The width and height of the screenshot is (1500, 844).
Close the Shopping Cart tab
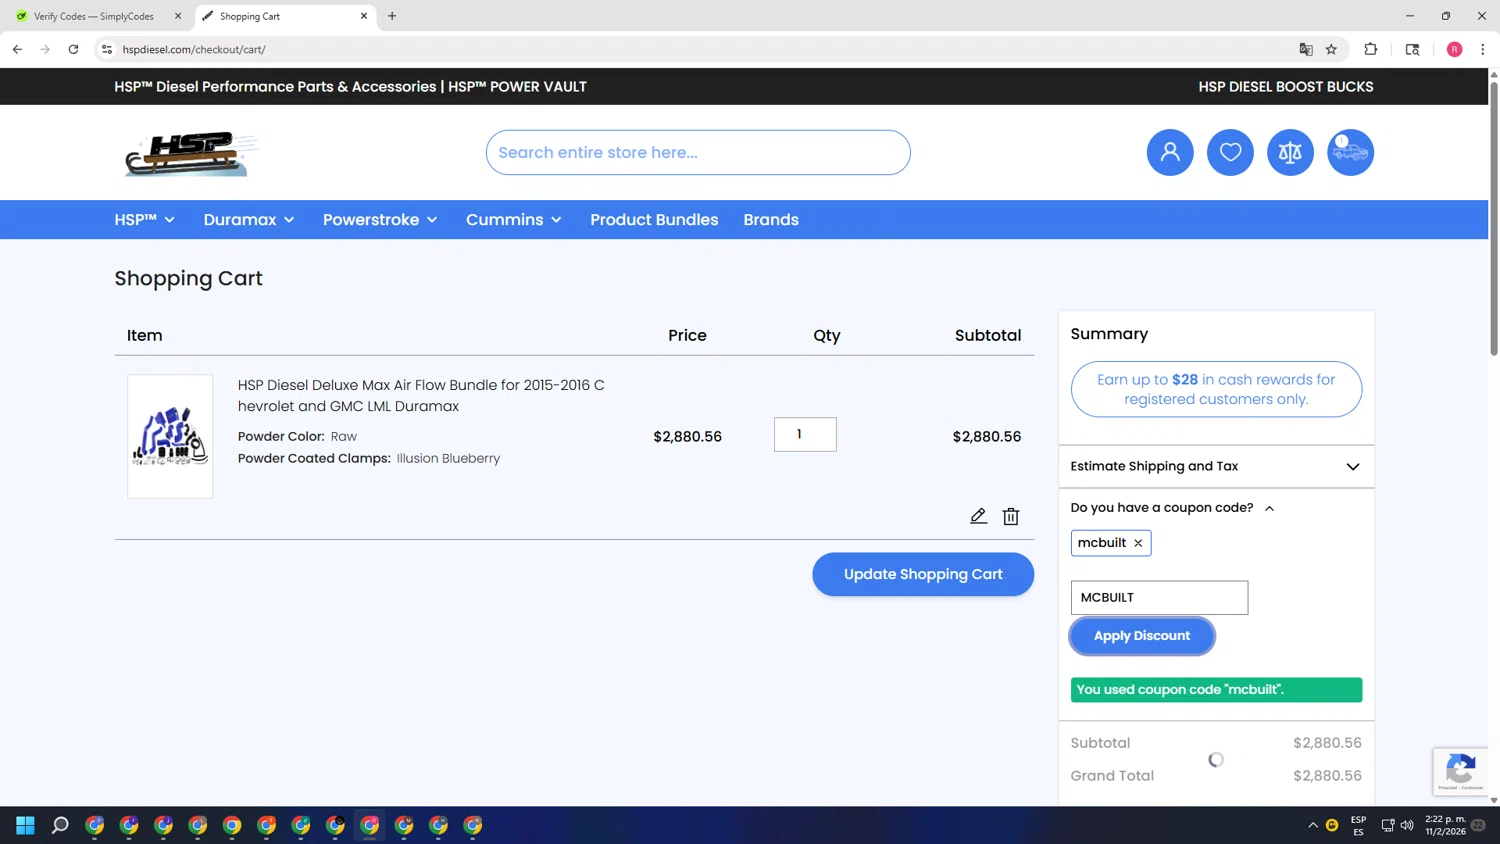[x=364, y=16]
